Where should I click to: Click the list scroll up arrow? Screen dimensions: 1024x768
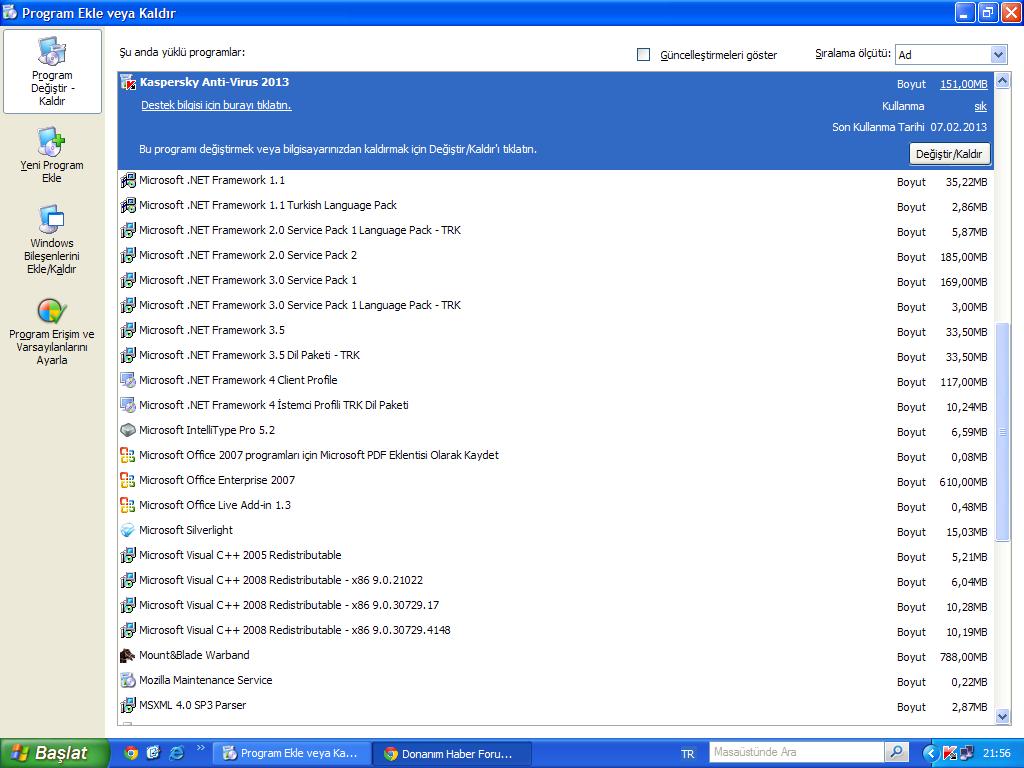pyautogui.click(x=1002, y=81)
